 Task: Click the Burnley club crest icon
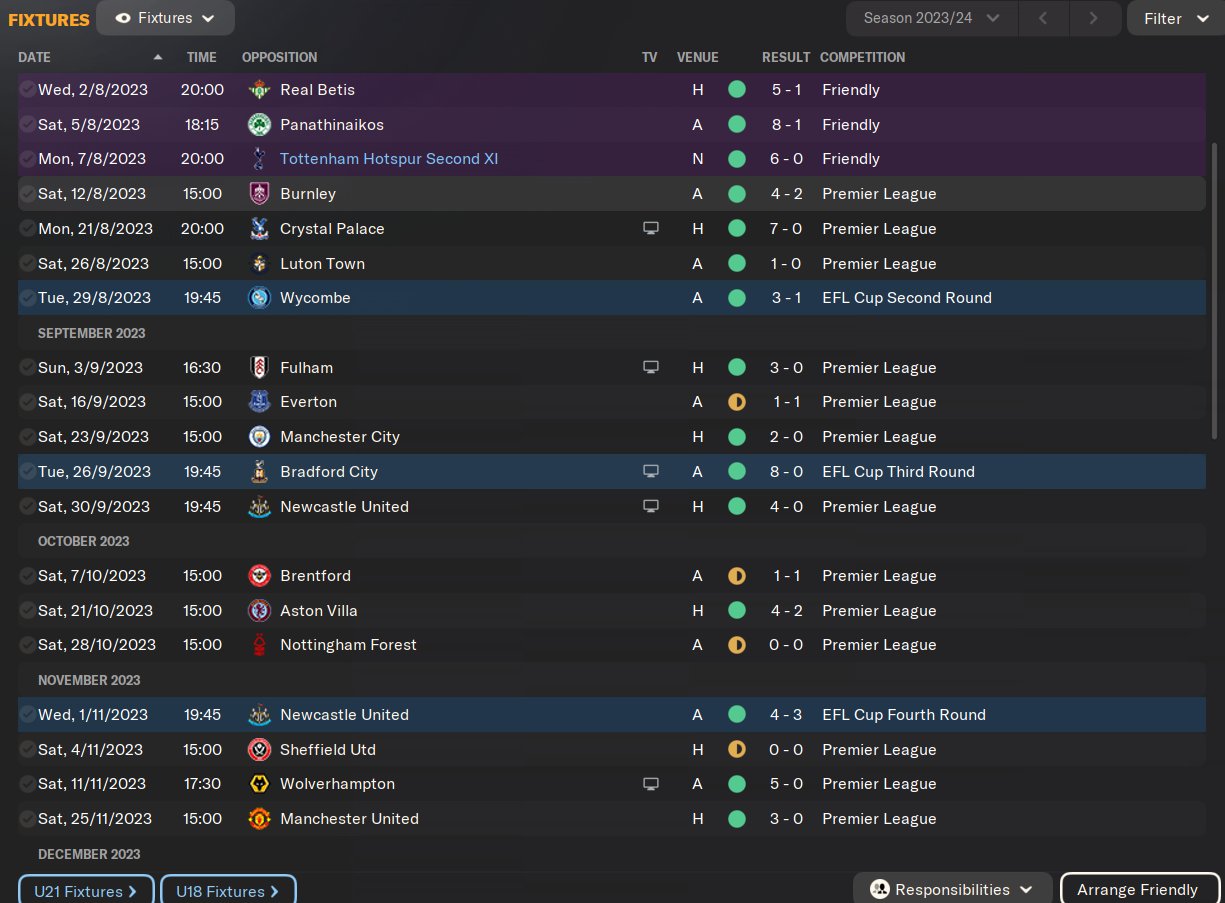tap(259, 194)
